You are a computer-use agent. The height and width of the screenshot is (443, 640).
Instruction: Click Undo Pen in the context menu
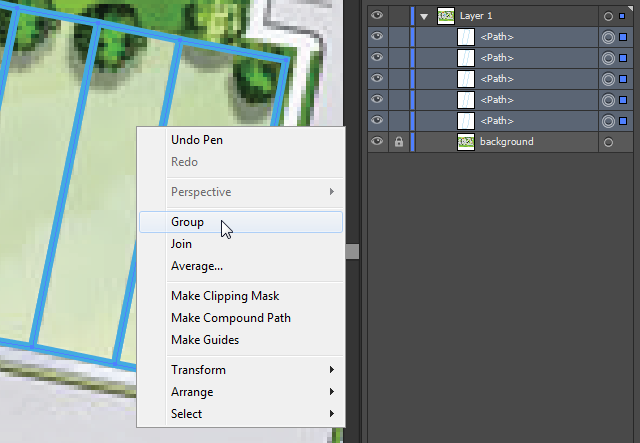point(197,140)
